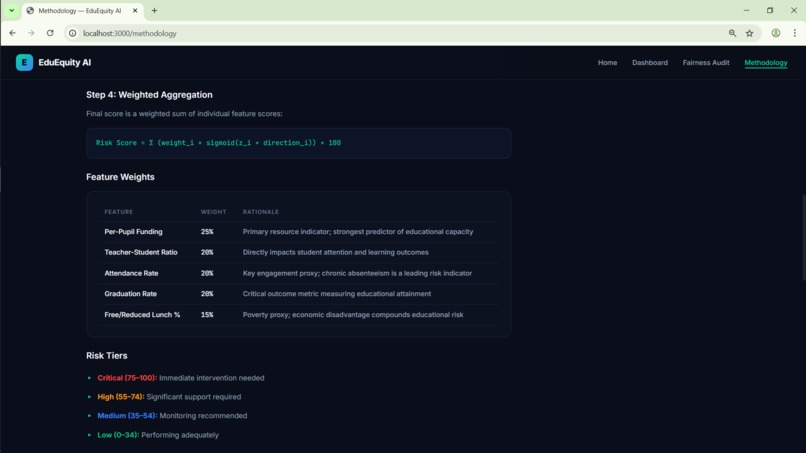Viewport: 806px width, 453px height.
Task: Click the Feature Weights heading
Action: pos(120,177)
